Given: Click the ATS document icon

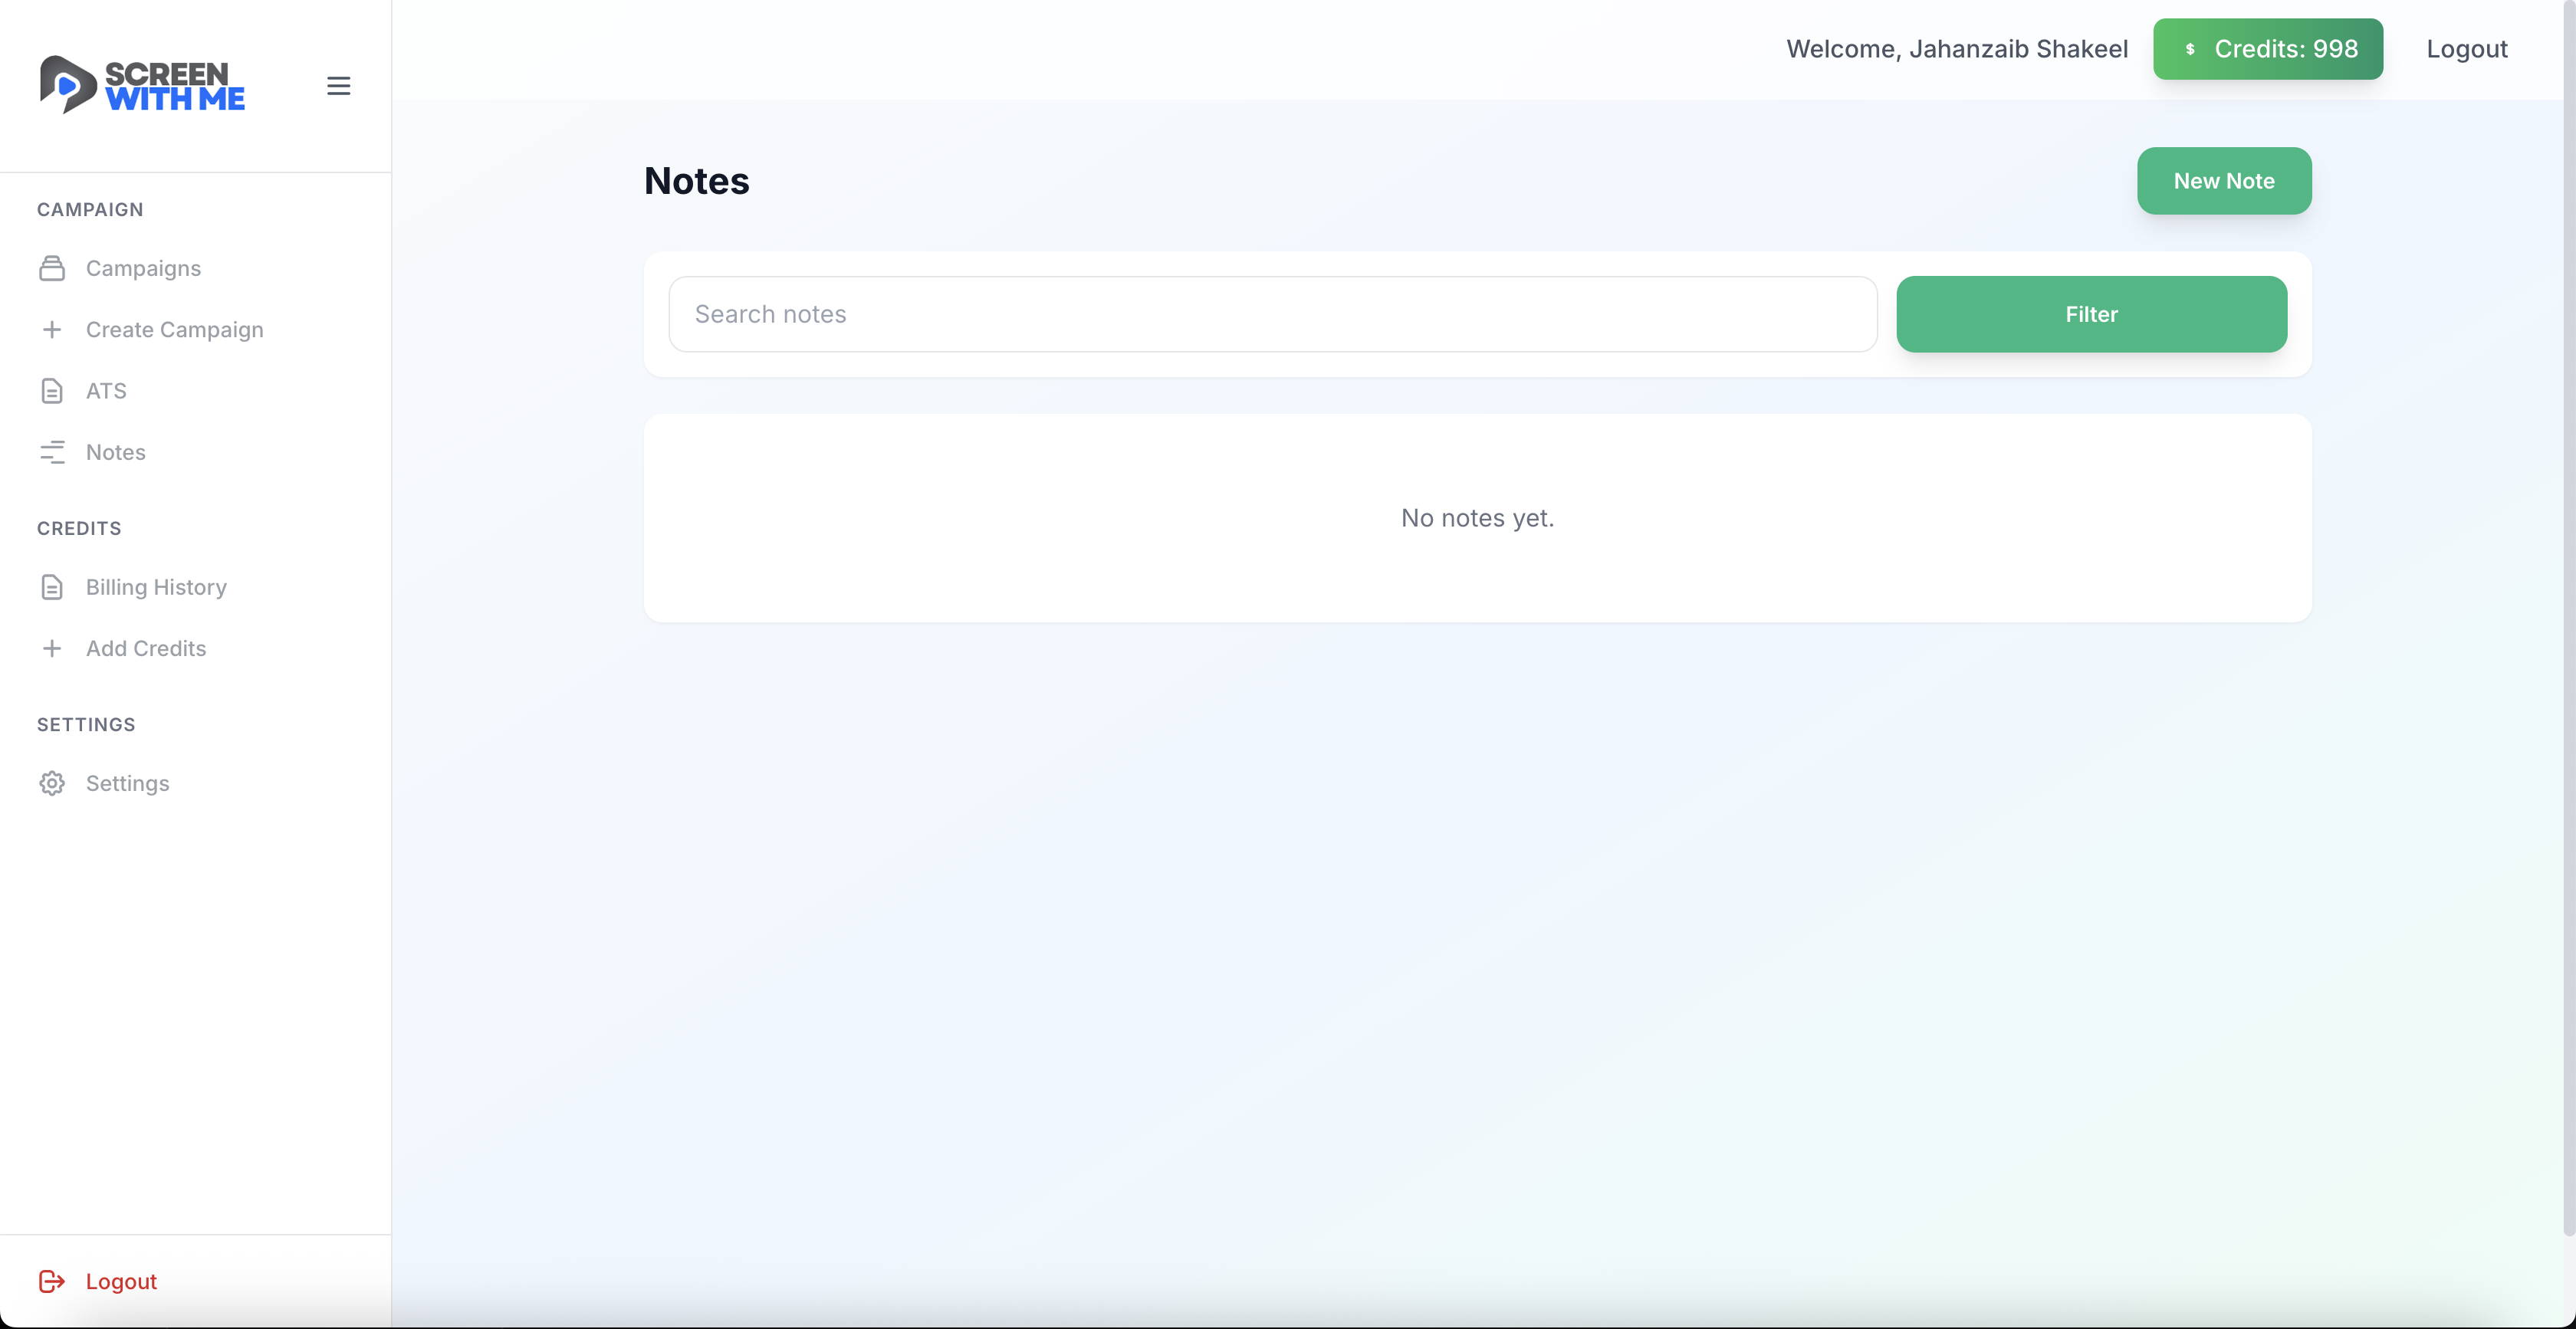Looking at the screenshot, I should click(x=52, y=391).
